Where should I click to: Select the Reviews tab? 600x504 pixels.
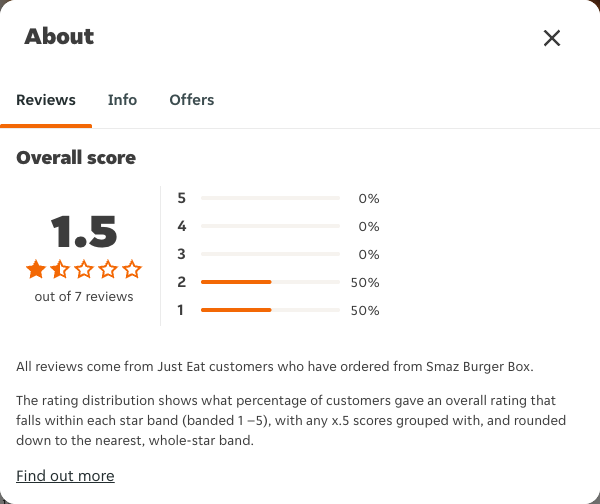coord(46,100)
